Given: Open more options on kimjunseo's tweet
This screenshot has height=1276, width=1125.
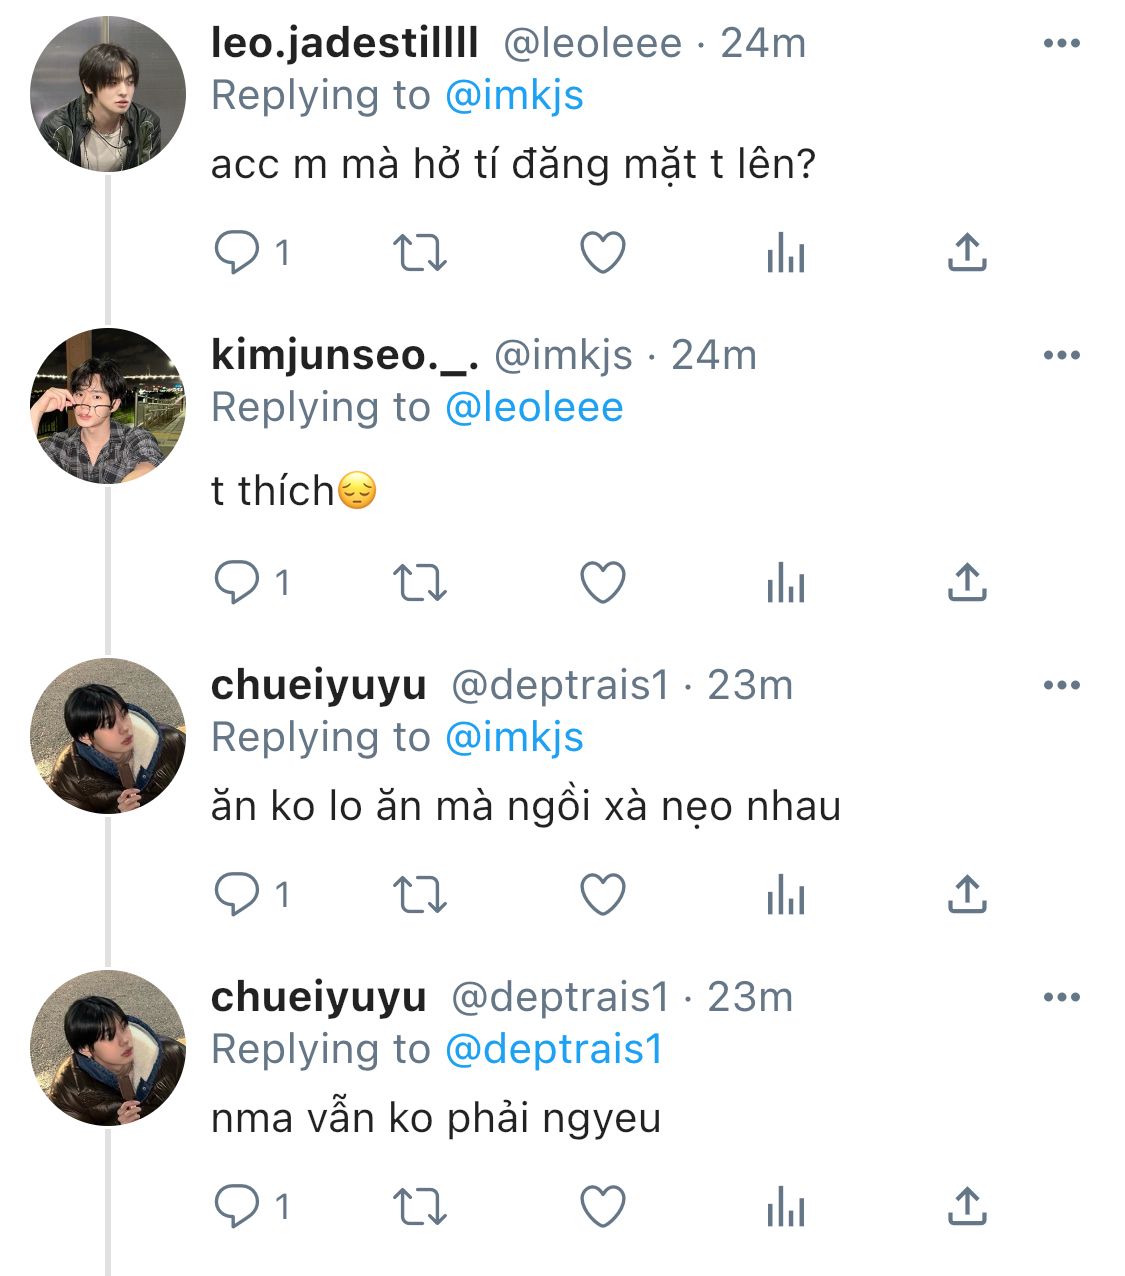Looking at the screenshot, I should (1061, 356).
